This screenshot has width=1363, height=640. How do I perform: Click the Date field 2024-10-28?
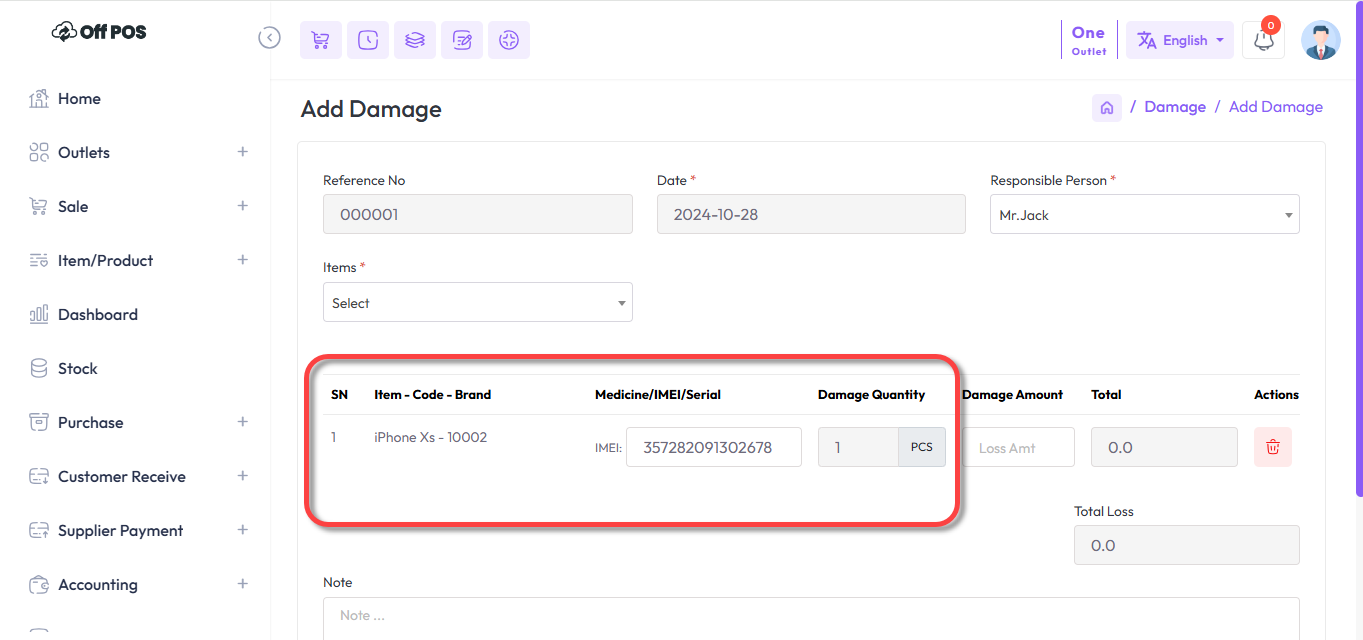811,214
